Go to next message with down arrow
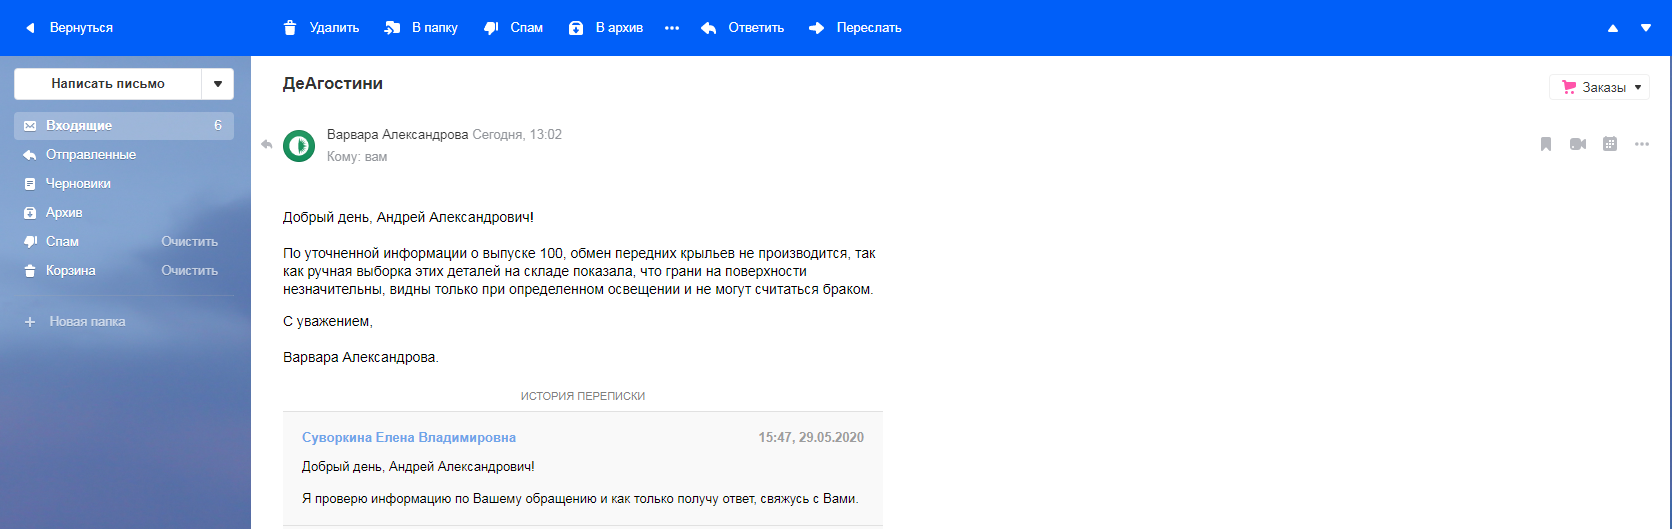 click(x=1646, y=28)
